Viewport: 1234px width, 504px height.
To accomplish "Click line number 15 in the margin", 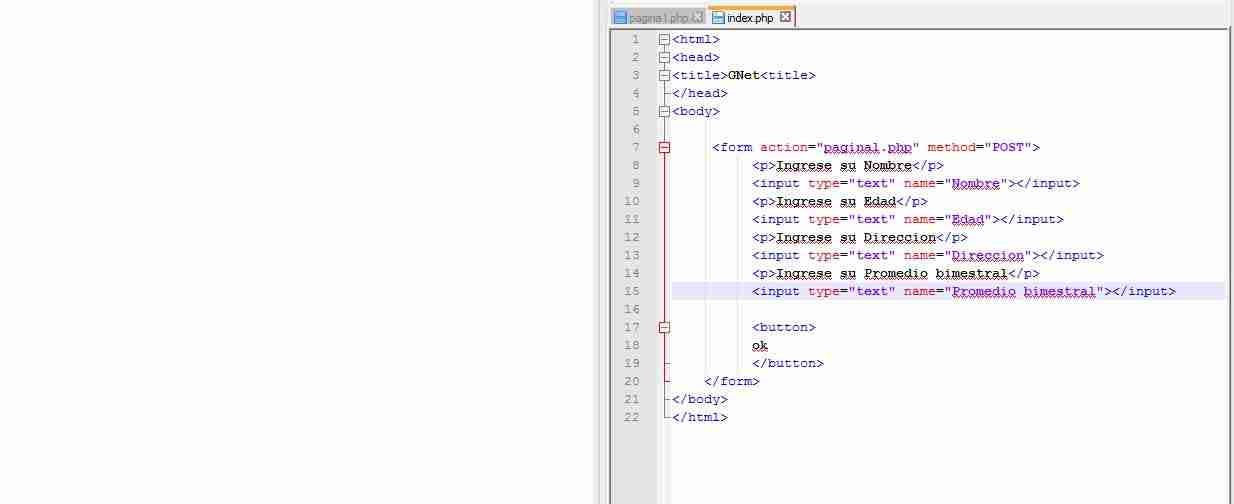I will [x=631, y=292].
